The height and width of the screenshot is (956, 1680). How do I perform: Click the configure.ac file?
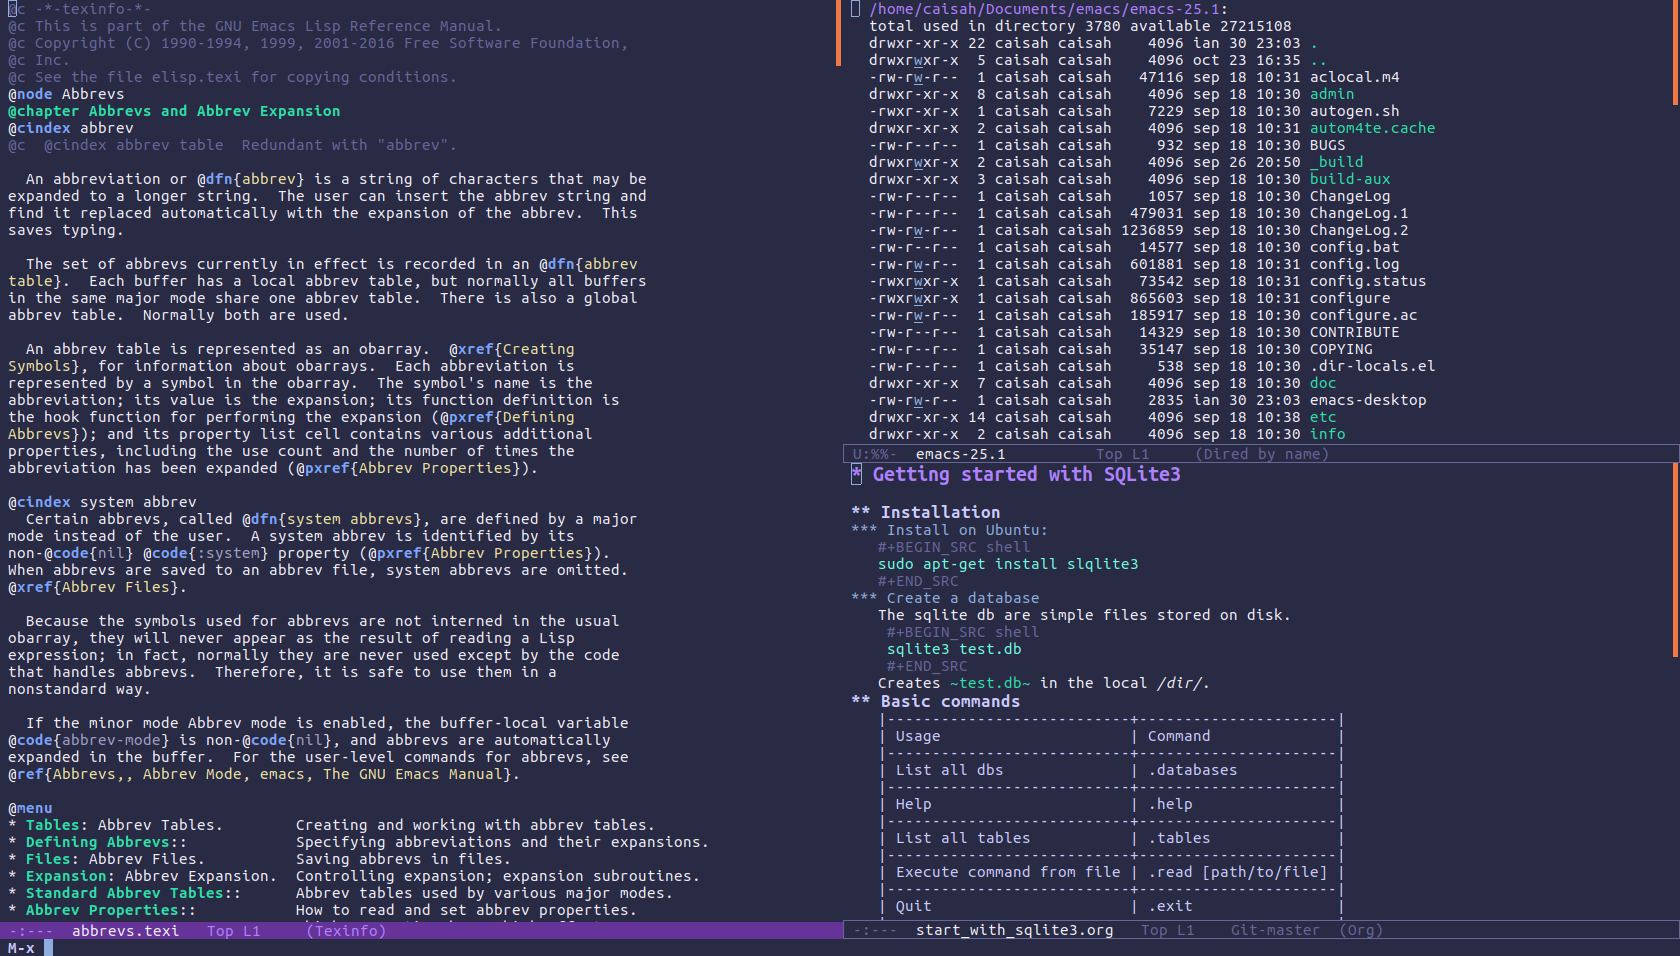click(1363, 315)
